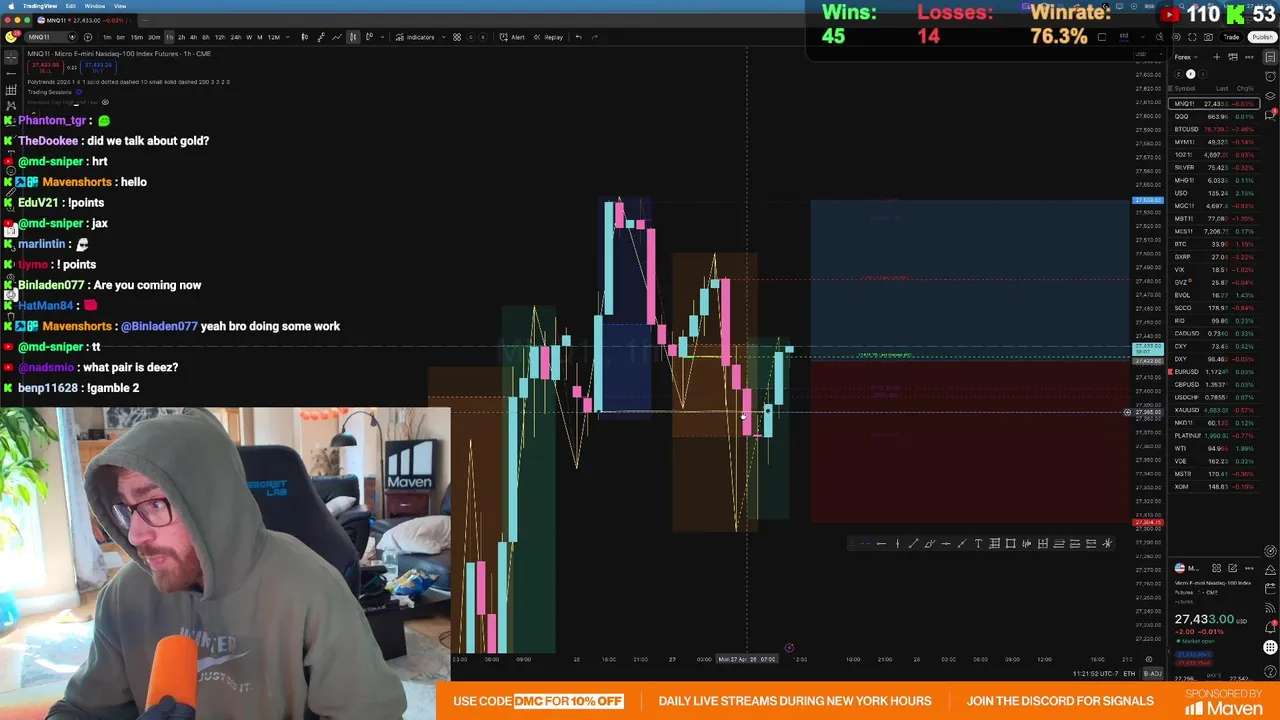This screenshot has width=1280, height=720.
Task: Create an Alert
Action: click(512, 37)
